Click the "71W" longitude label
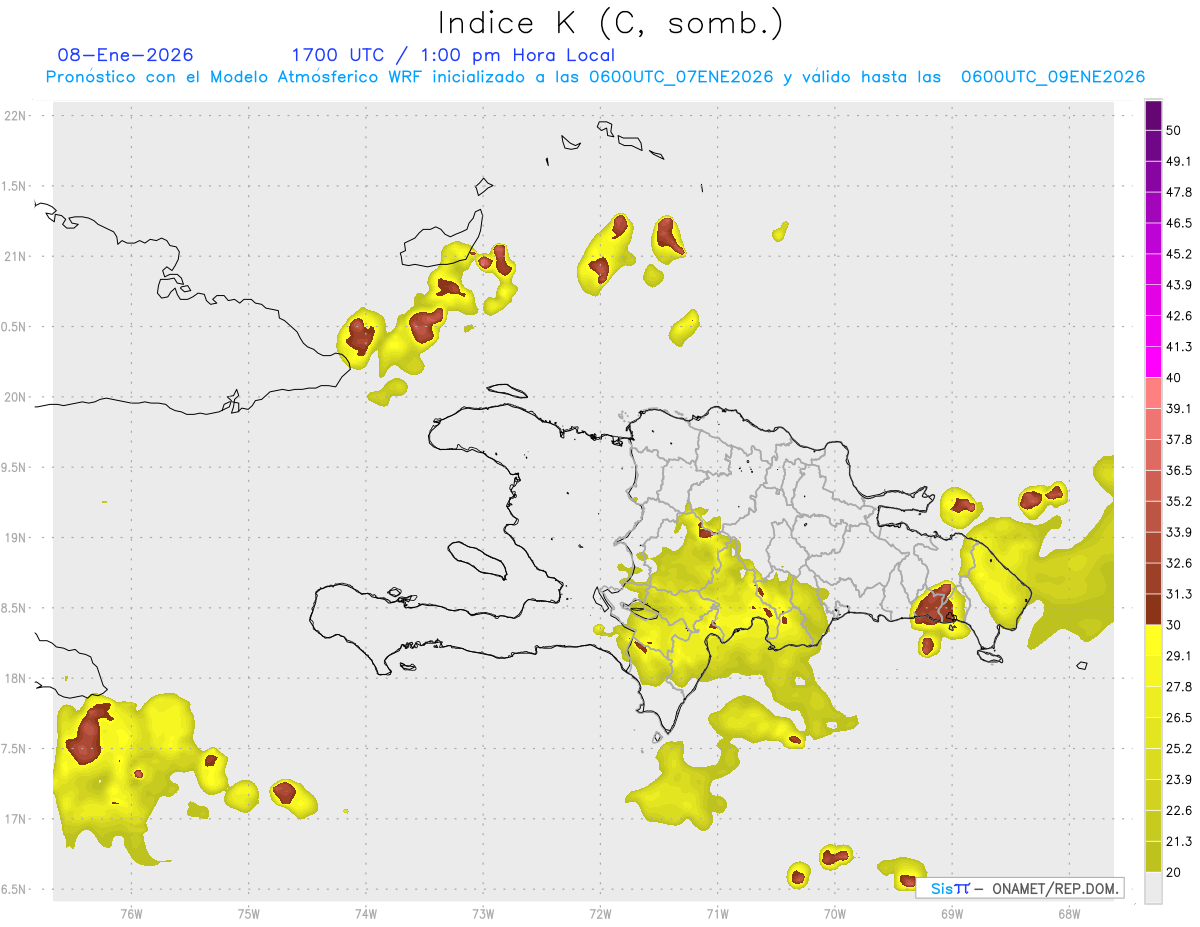 [x=717, y=914]
